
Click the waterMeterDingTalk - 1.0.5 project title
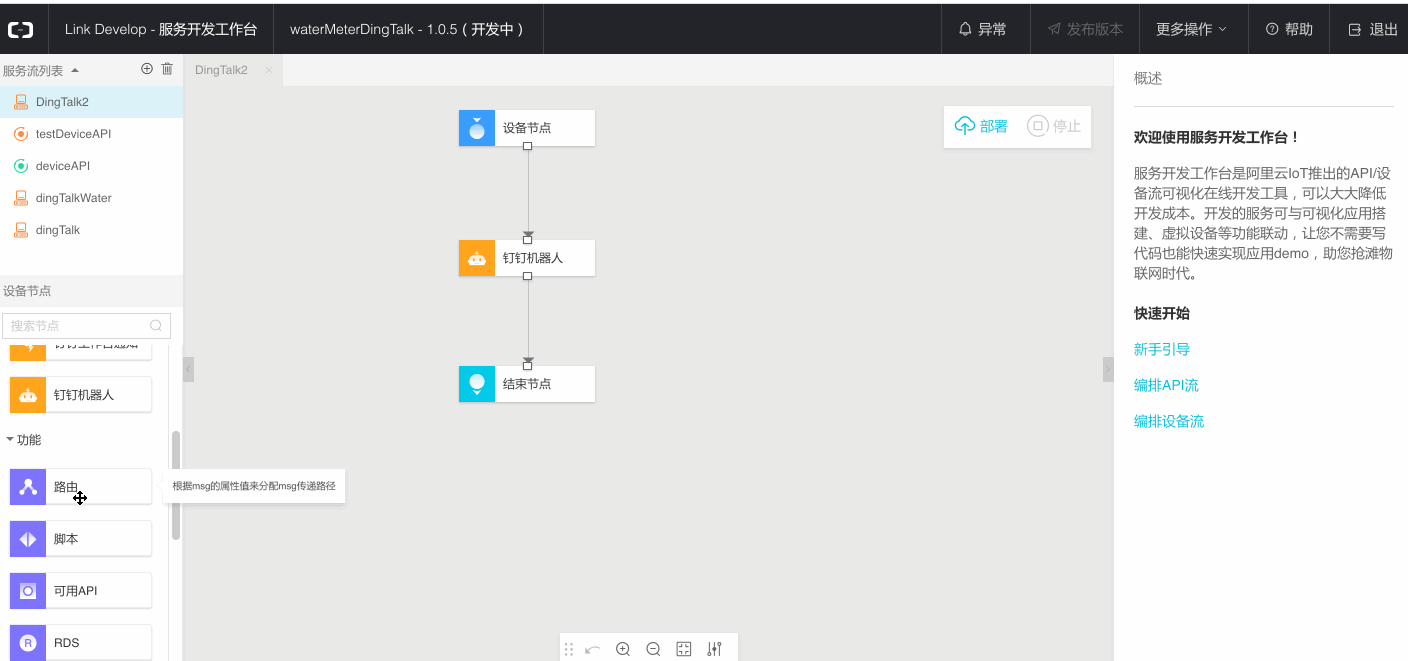tap(407, 29)
